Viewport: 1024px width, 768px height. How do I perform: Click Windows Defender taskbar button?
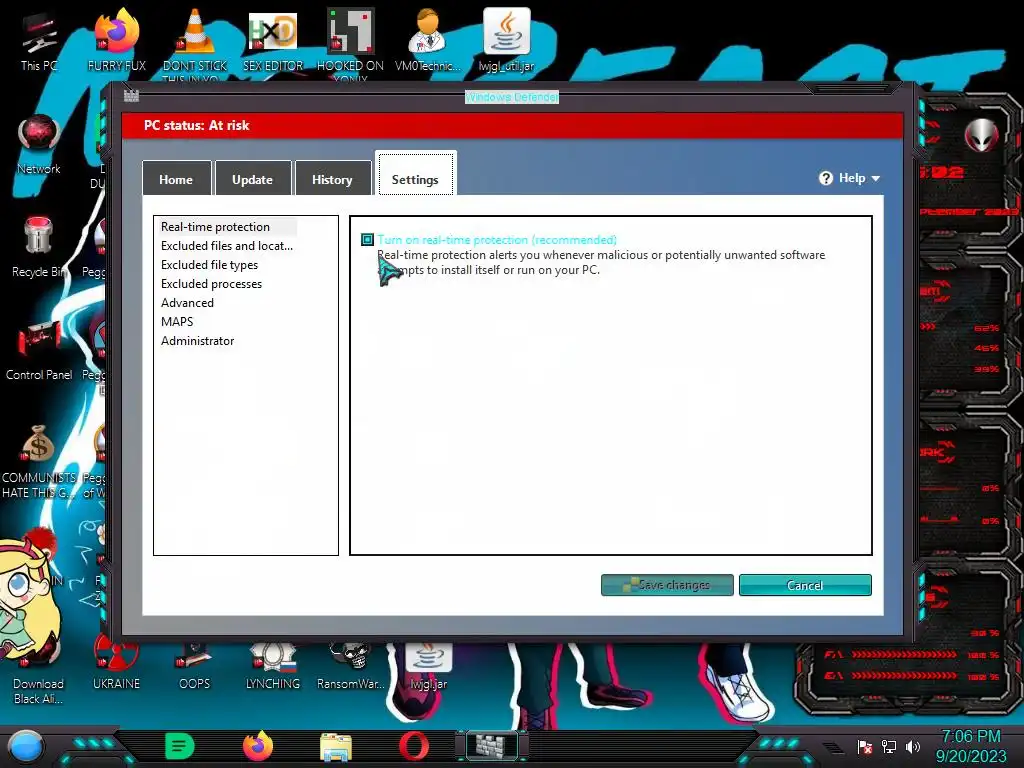492,746
